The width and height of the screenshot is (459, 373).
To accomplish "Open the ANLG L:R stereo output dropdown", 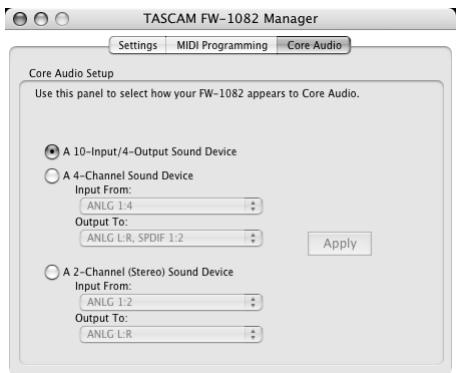I will [171, 334].
